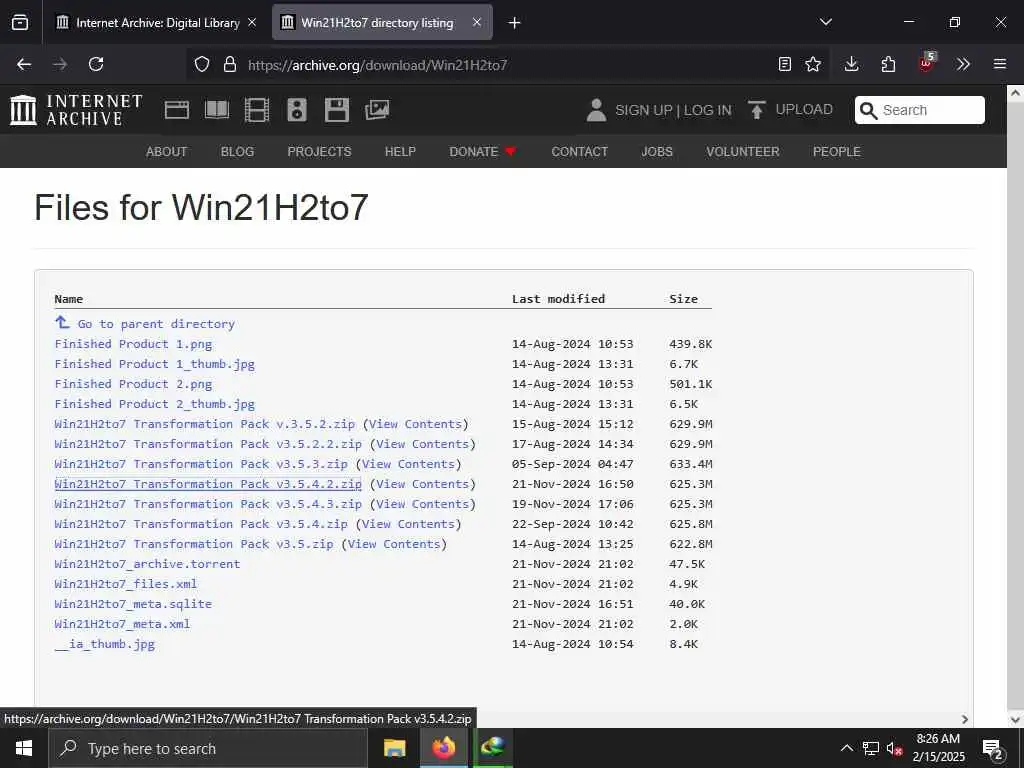Open the notification center icon
This screenshot has height=768, width=1024.
[993, 749]
